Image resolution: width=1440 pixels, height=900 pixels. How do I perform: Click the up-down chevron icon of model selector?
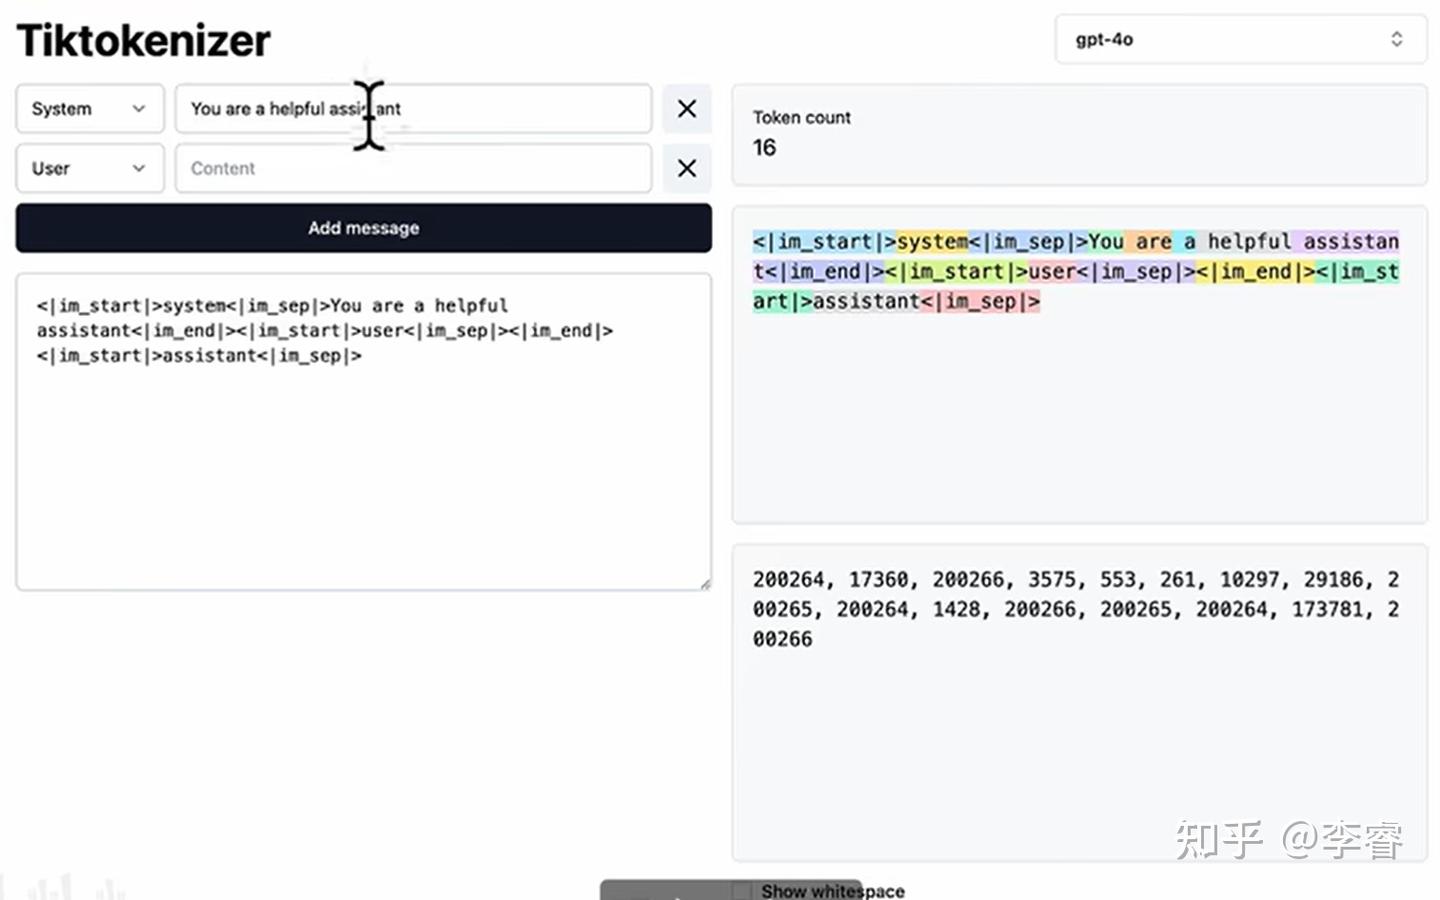[1397, 40]
